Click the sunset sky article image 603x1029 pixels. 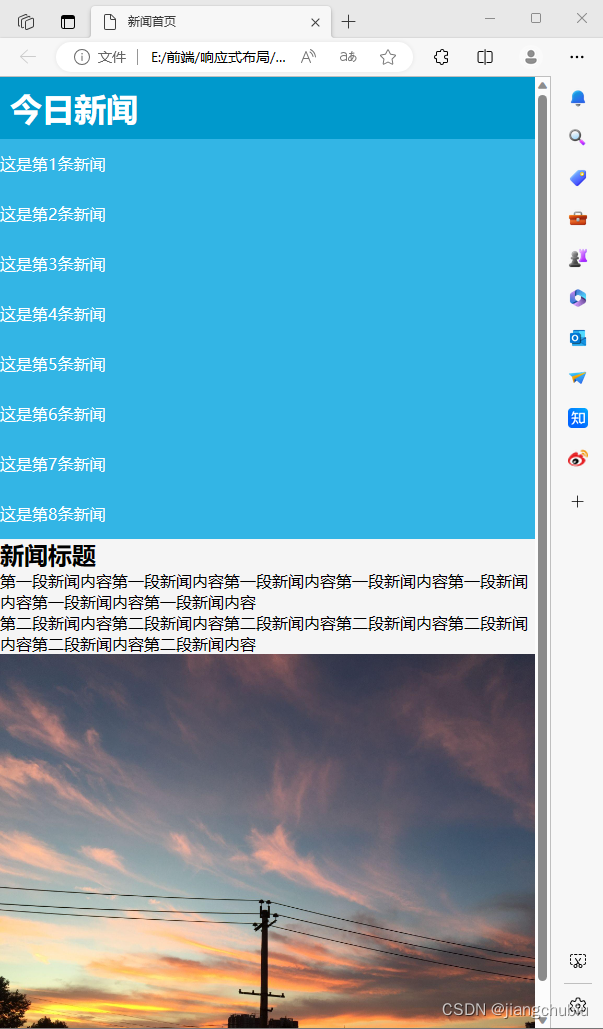pyautogui.click(x=268, y=841)
